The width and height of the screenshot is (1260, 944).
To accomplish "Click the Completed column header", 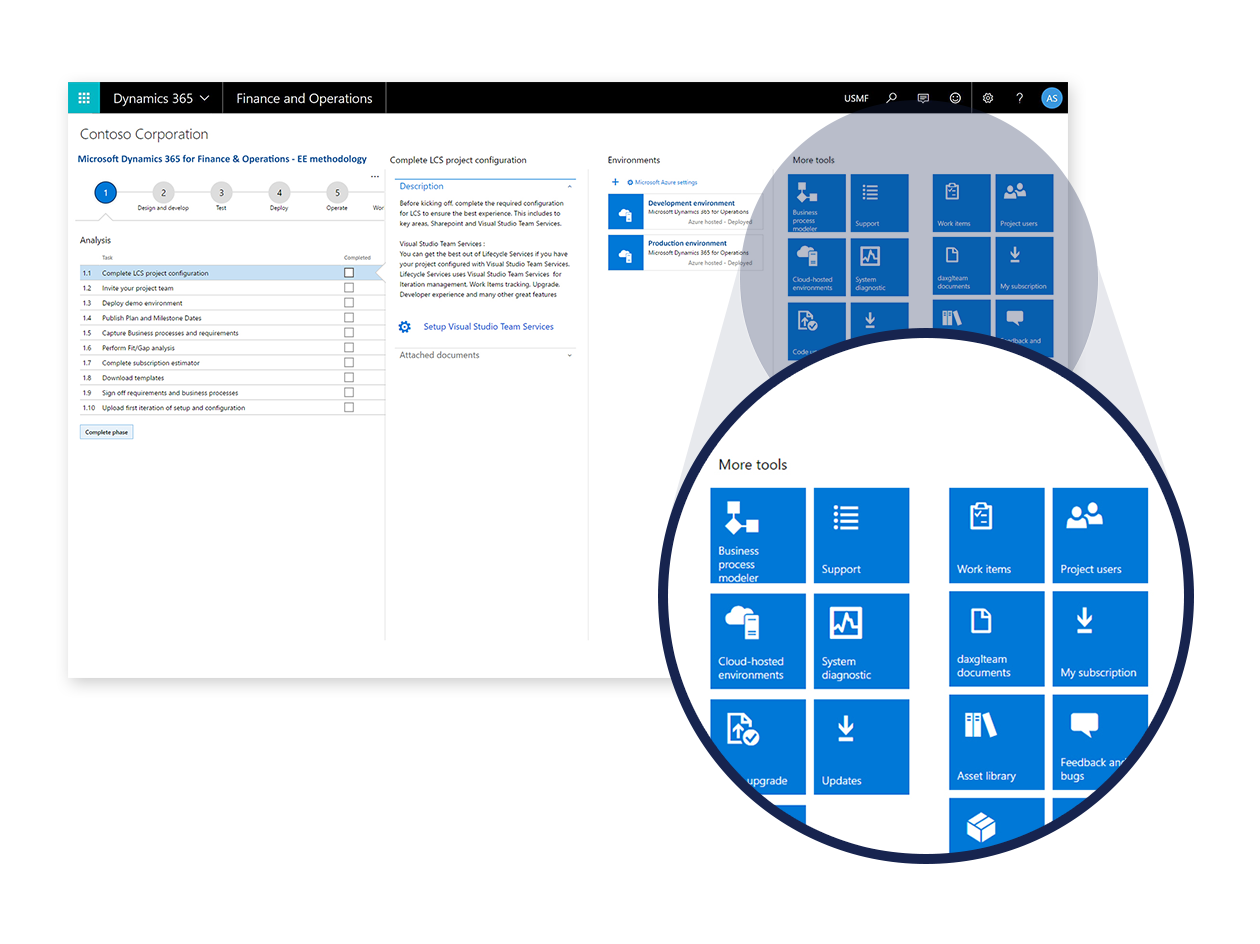I will (x=357, y=258).
